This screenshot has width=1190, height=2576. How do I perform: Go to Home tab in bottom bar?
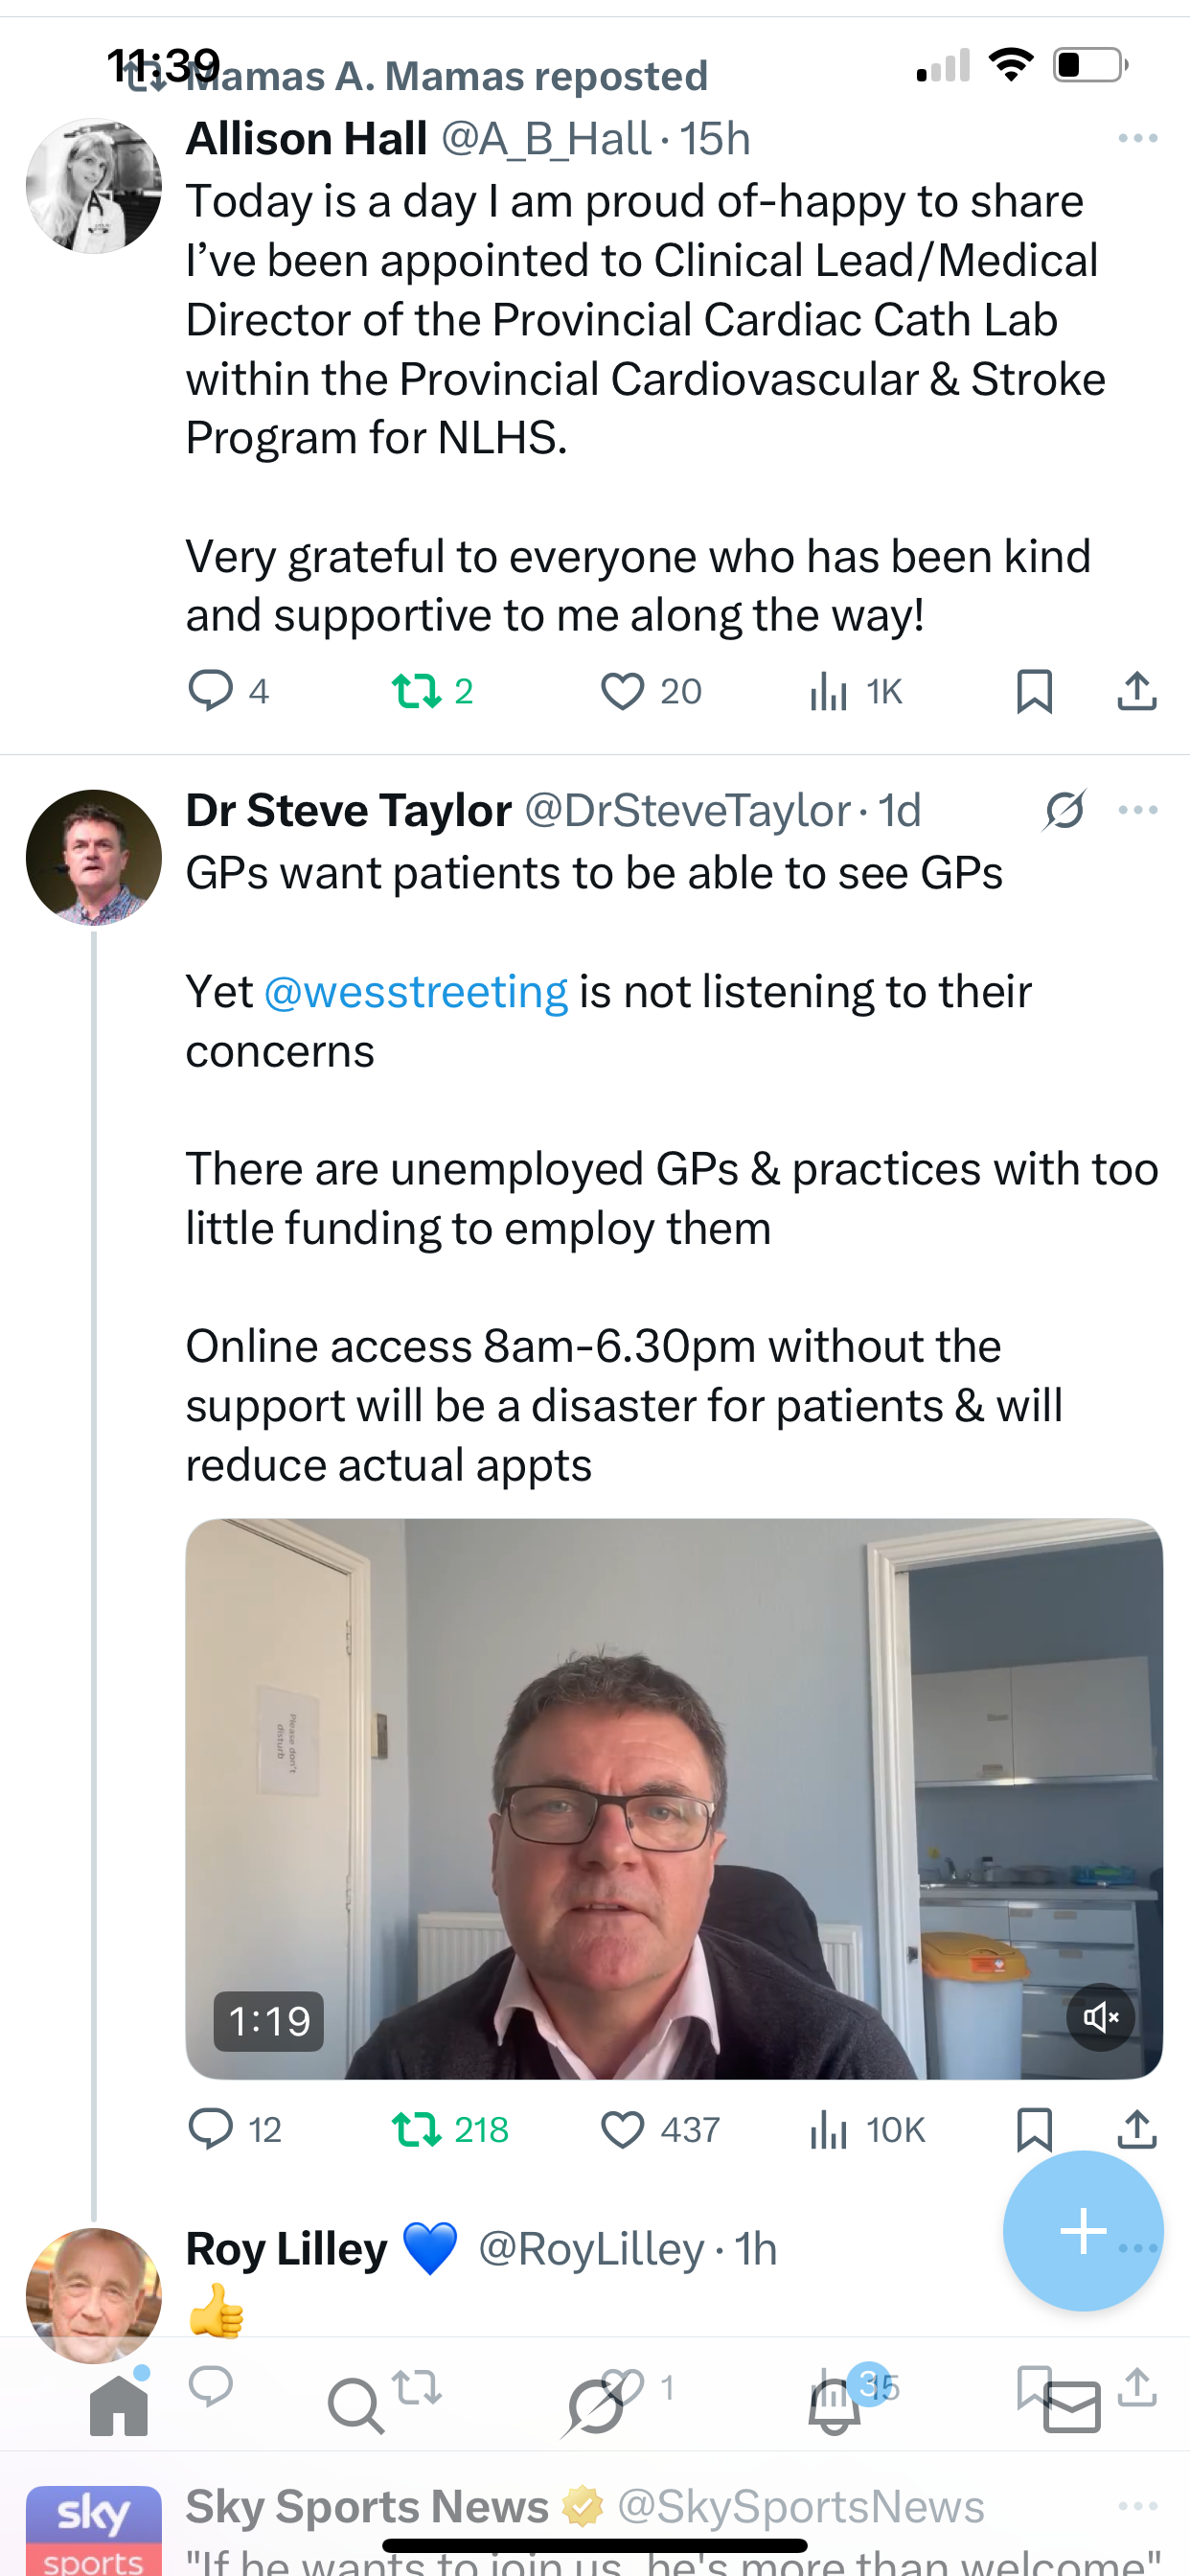[x=119, y=2403]
